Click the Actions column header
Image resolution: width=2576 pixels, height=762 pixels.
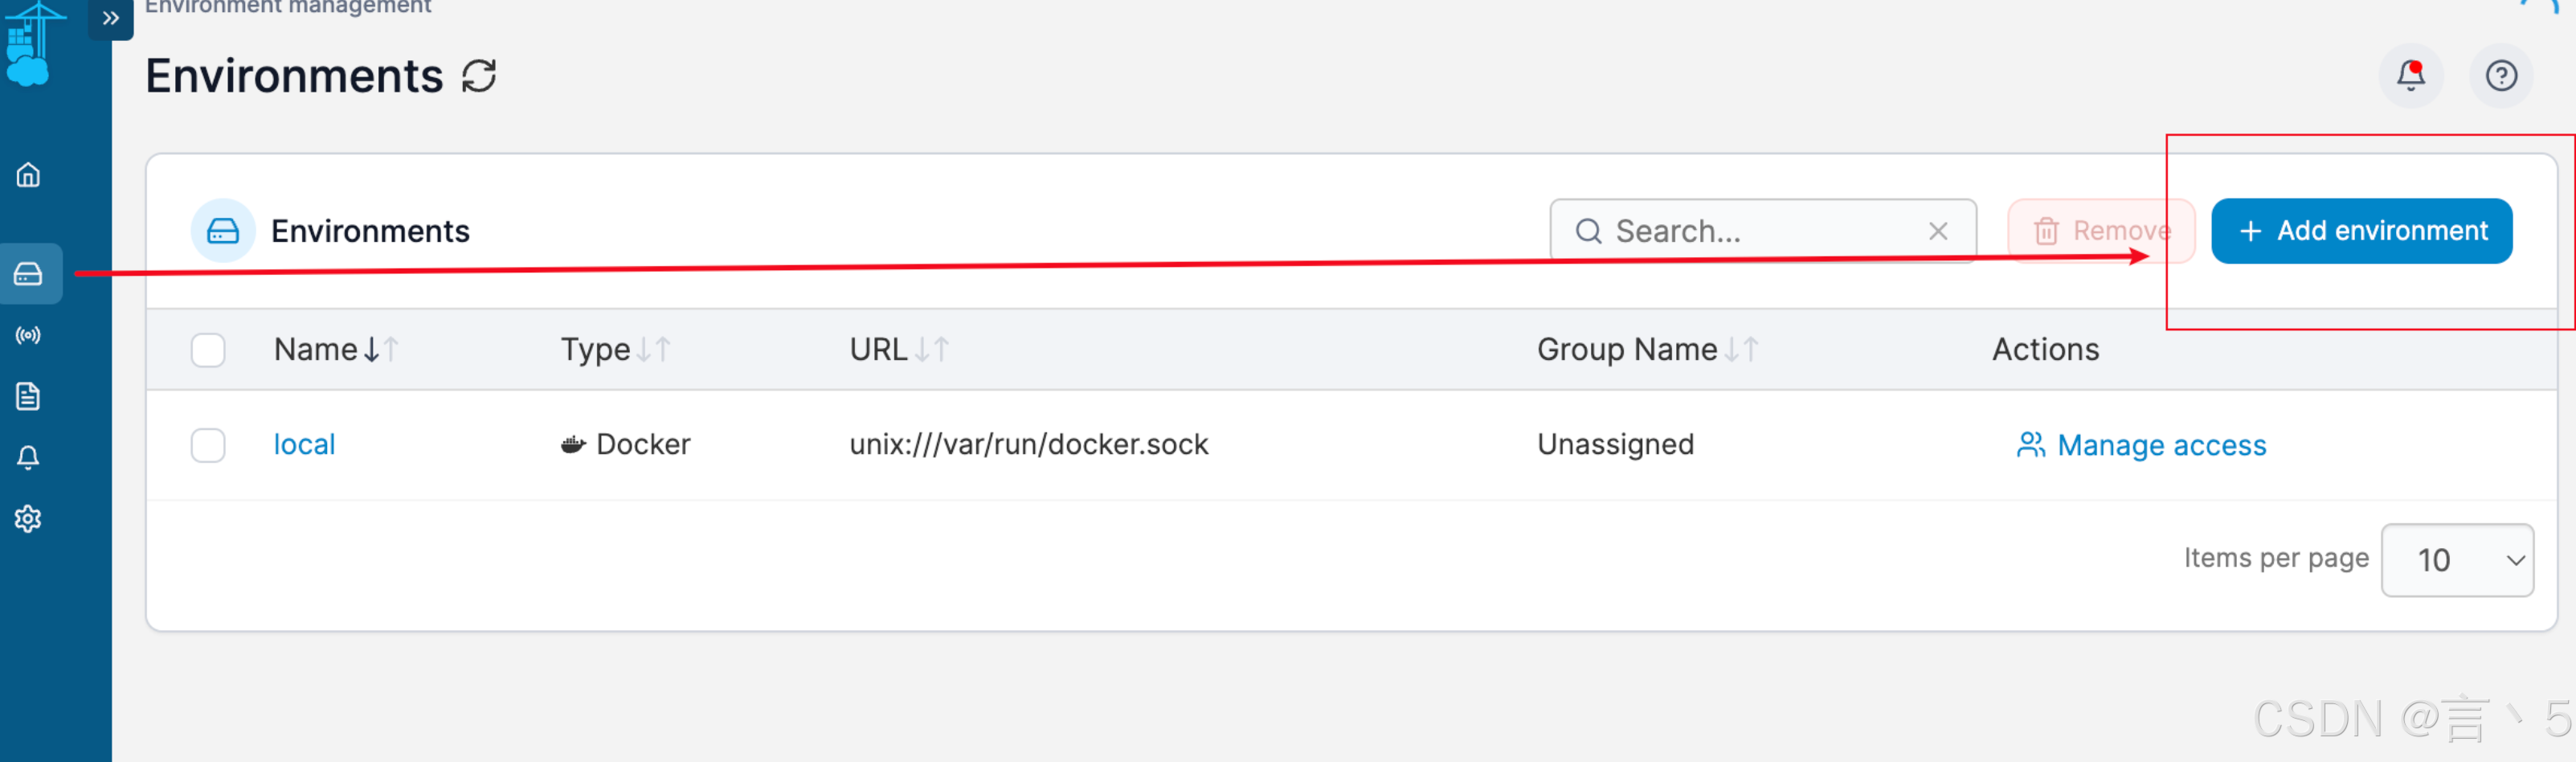tap(2045, 349)
